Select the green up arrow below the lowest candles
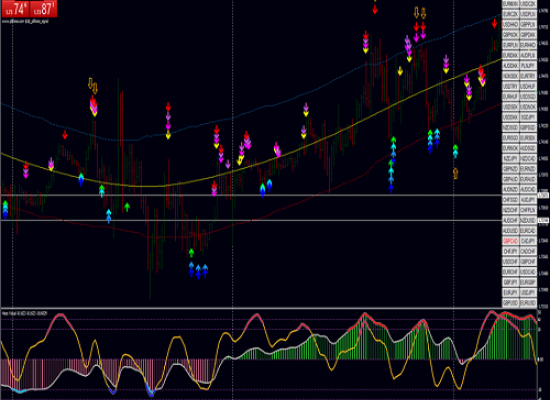The width and height of the screenshot is (550, 400). (191, 253)
